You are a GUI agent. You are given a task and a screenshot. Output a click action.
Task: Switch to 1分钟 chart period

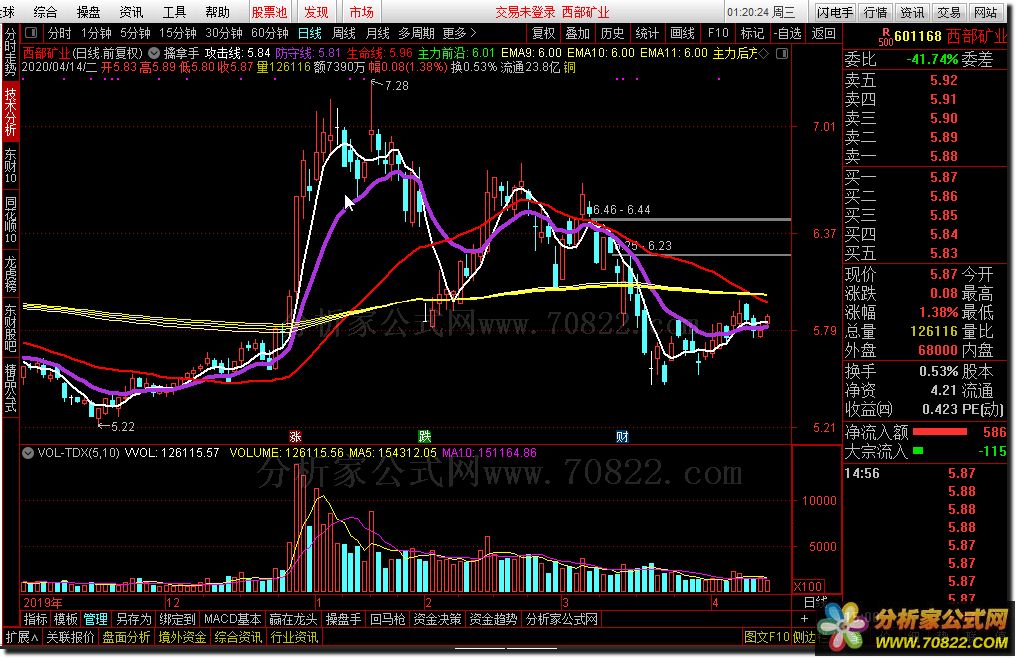pos(96,32)
